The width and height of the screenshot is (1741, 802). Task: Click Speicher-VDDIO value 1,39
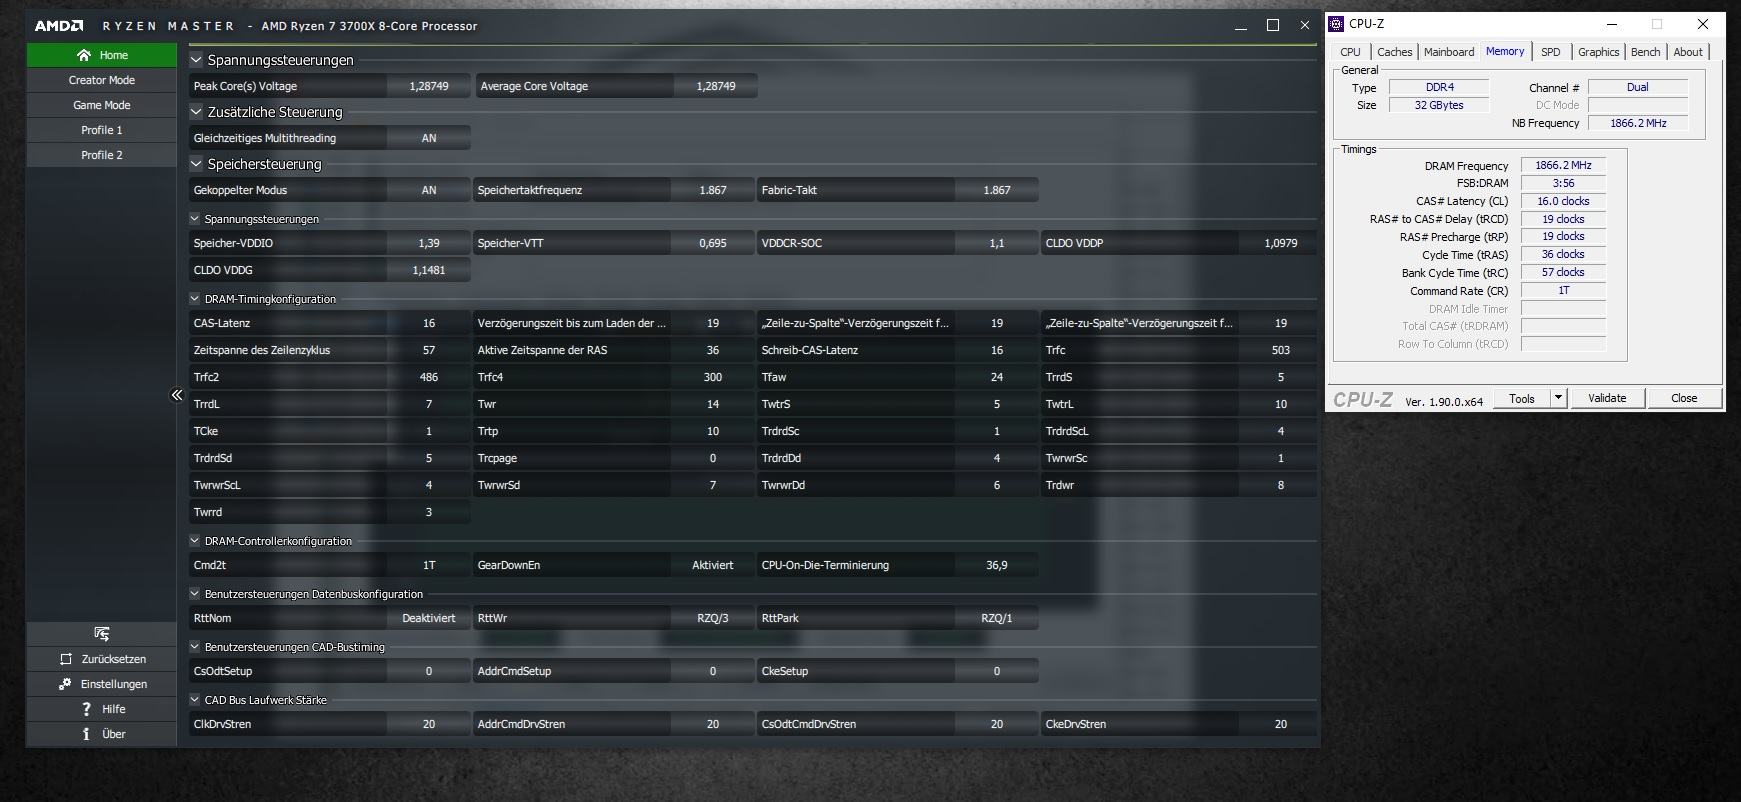[x=429, y=243]
